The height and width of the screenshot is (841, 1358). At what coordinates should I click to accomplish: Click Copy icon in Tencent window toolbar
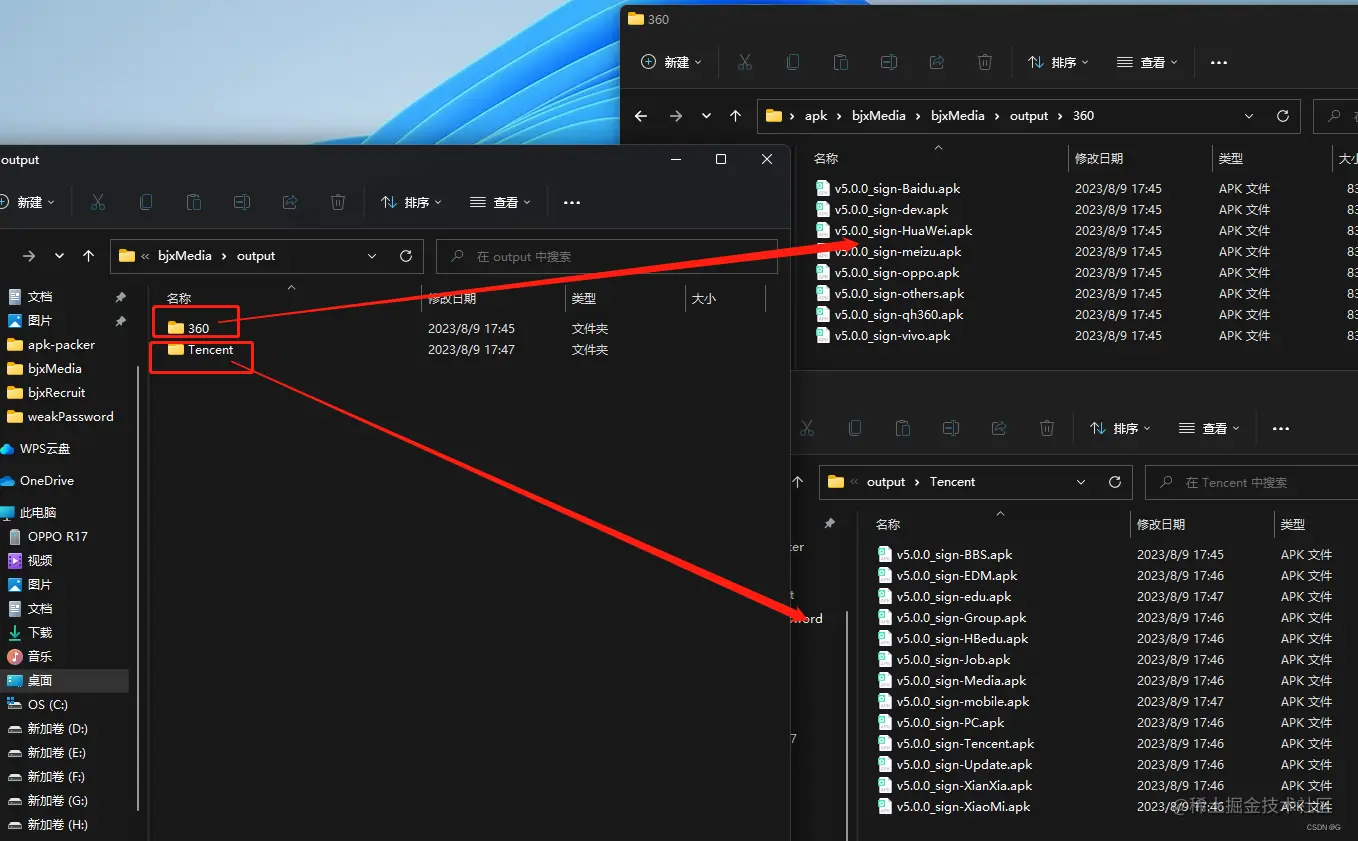pyautogui.click(x=855, y=428)
